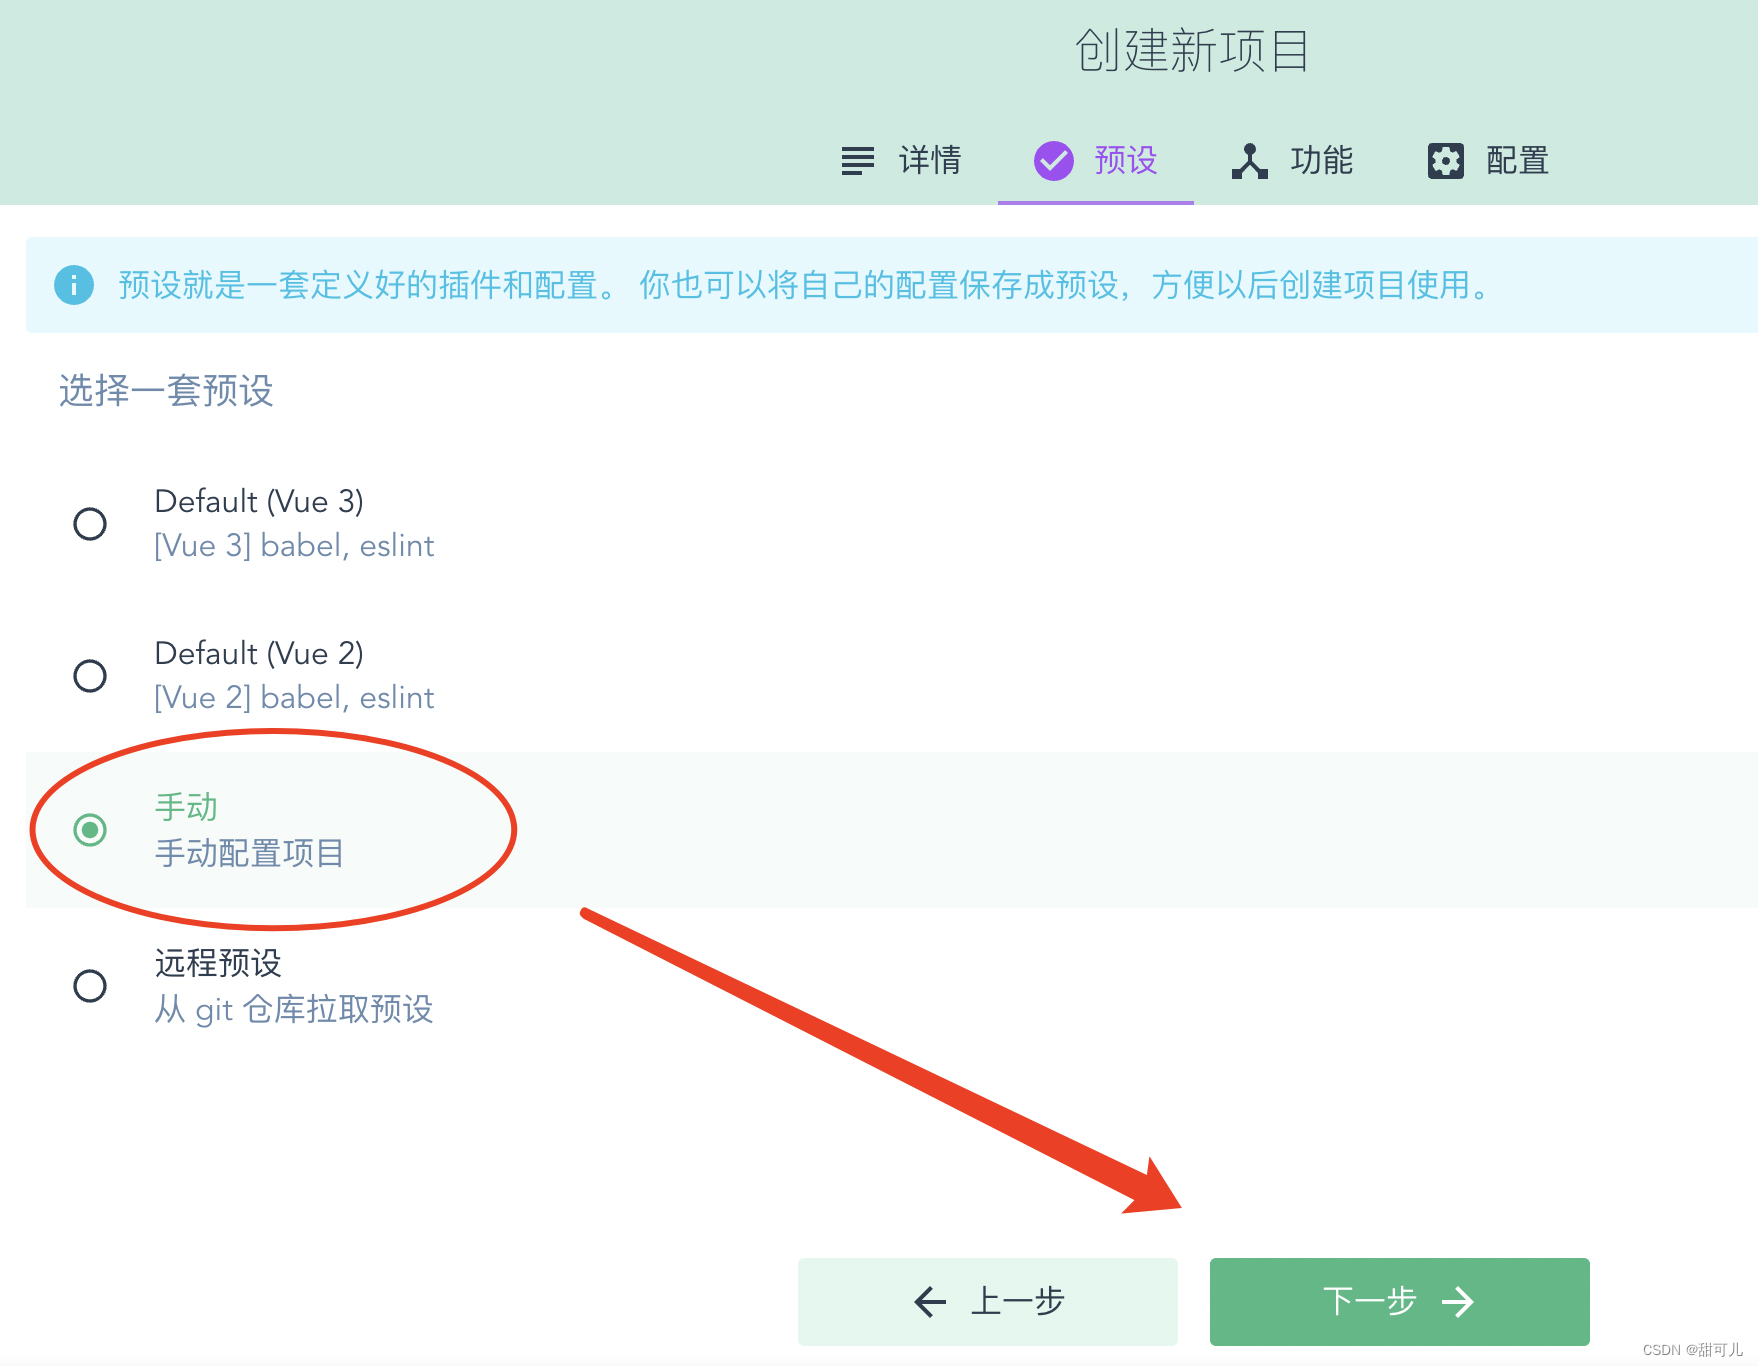Proceed with the 下一步 button
The height and width of the screenshot is (1366, 1758).
pyautogui.click(x=1400, y=1301)
